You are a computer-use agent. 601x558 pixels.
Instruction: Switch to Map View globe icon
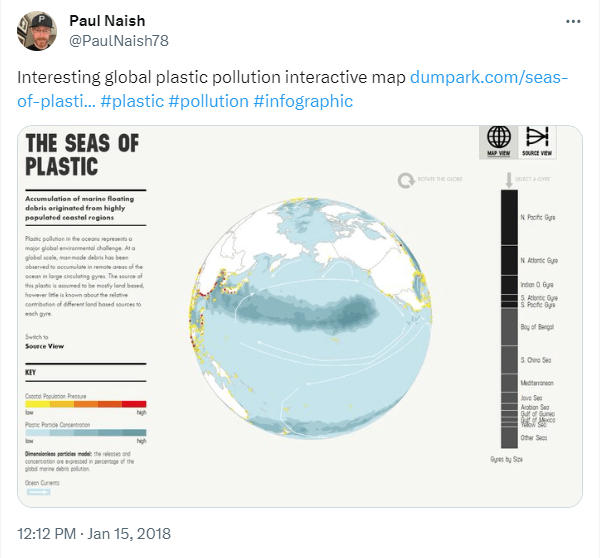click(499, 140)
